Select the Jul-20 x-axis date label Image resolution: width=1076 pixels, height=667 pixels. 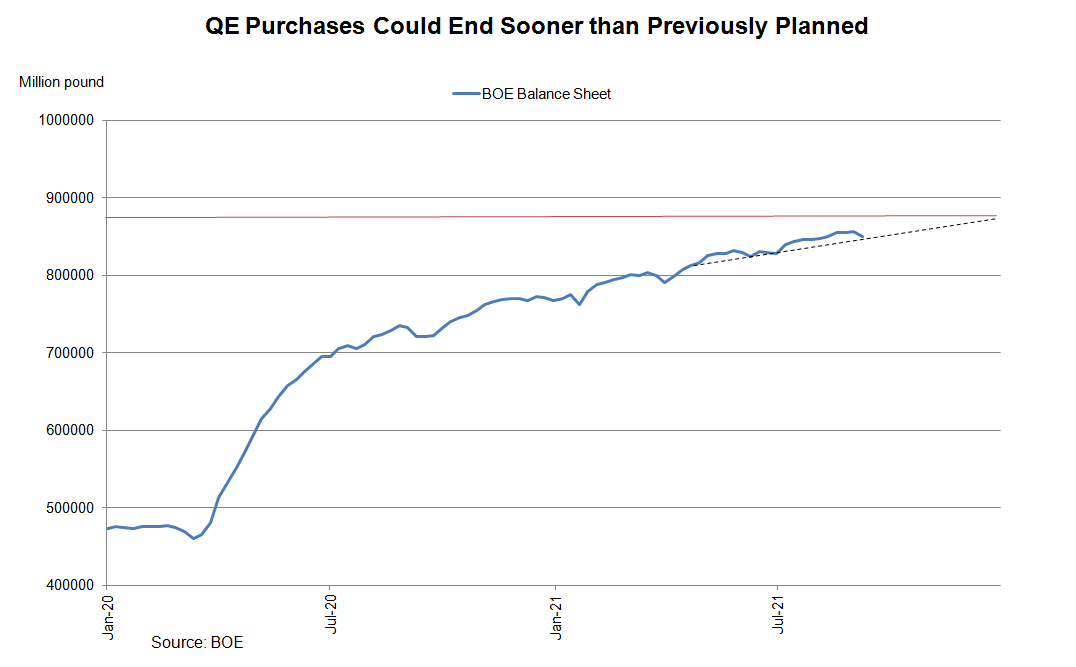coord(330,616)
